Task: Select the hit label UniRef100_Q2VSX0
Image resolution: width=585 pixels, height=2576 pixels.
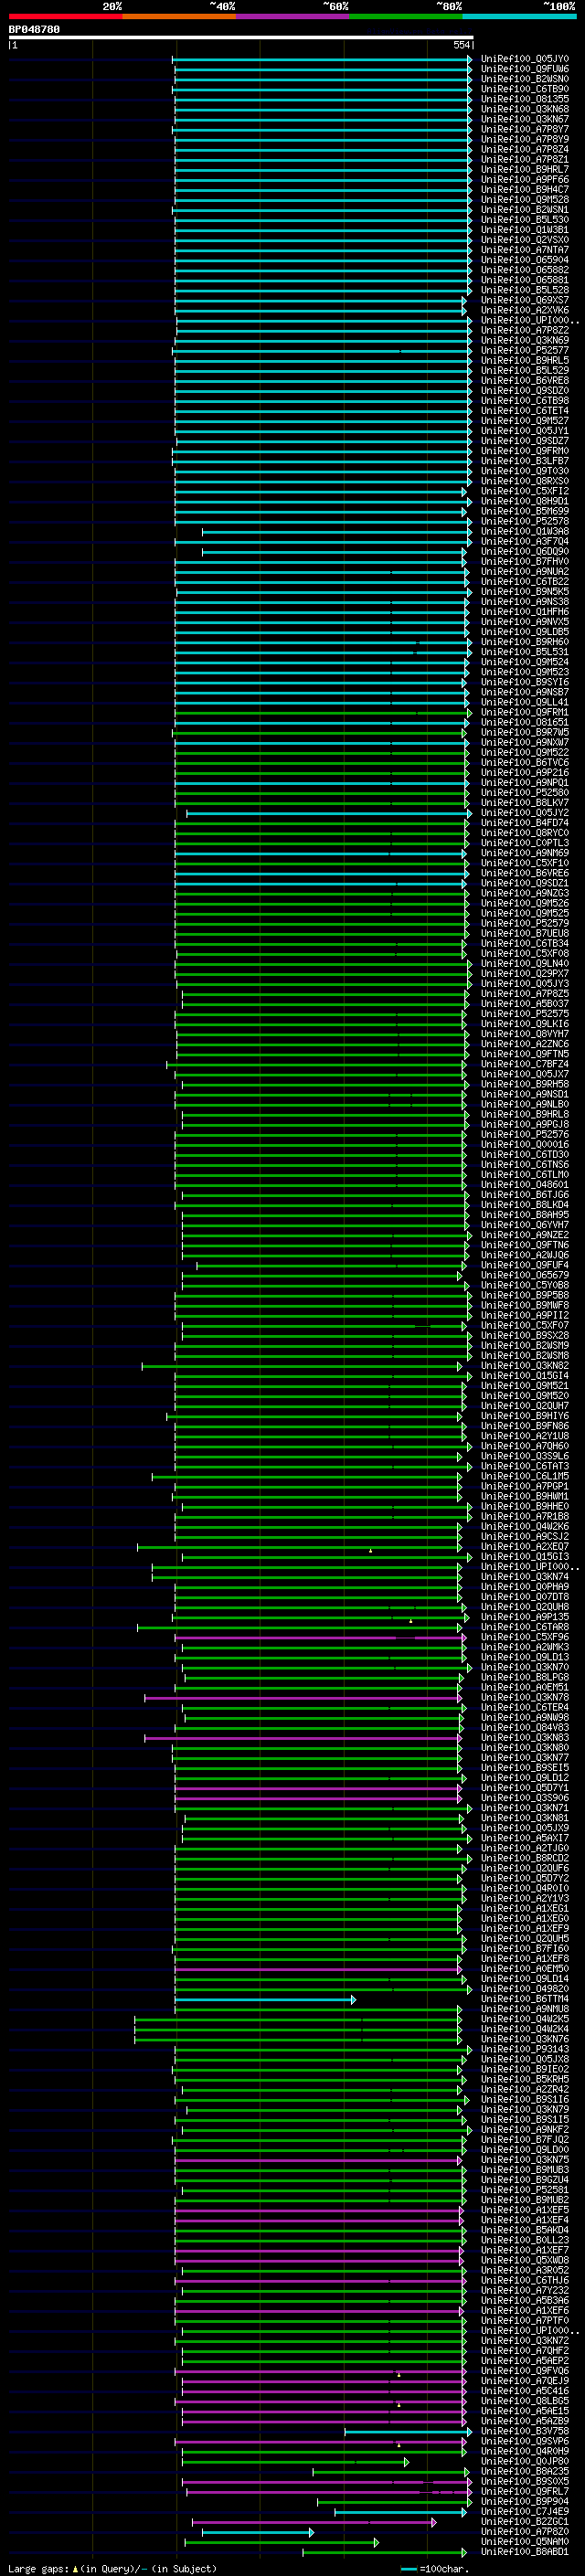Action: [x=525, y=240]
